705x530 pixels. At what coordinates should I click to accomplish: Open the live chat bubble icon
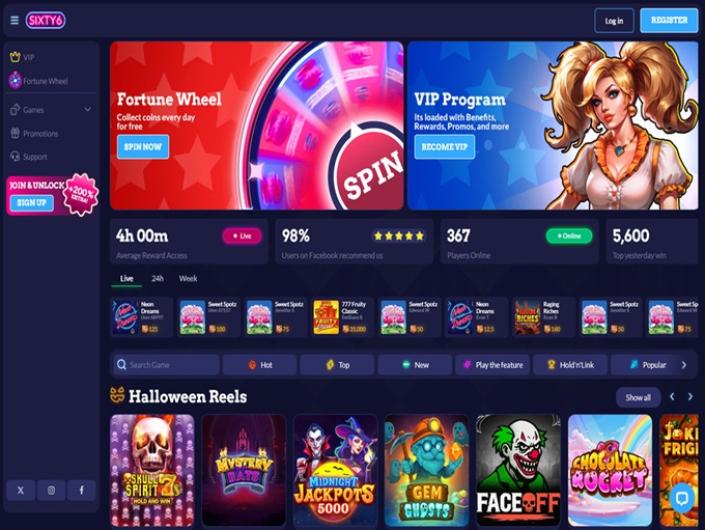pyautogui.click(x=682, y=498)
